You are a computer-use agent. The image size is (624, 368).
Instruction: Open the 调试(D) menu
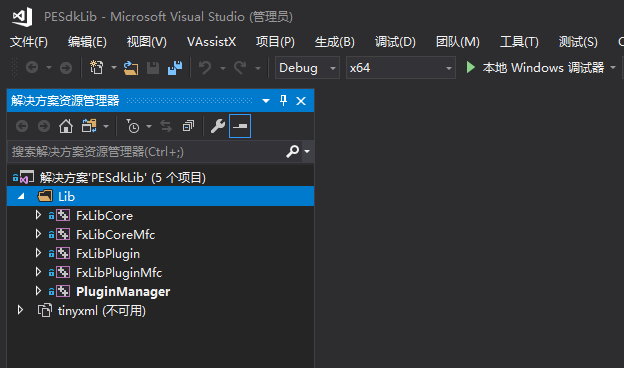(395, 42)
